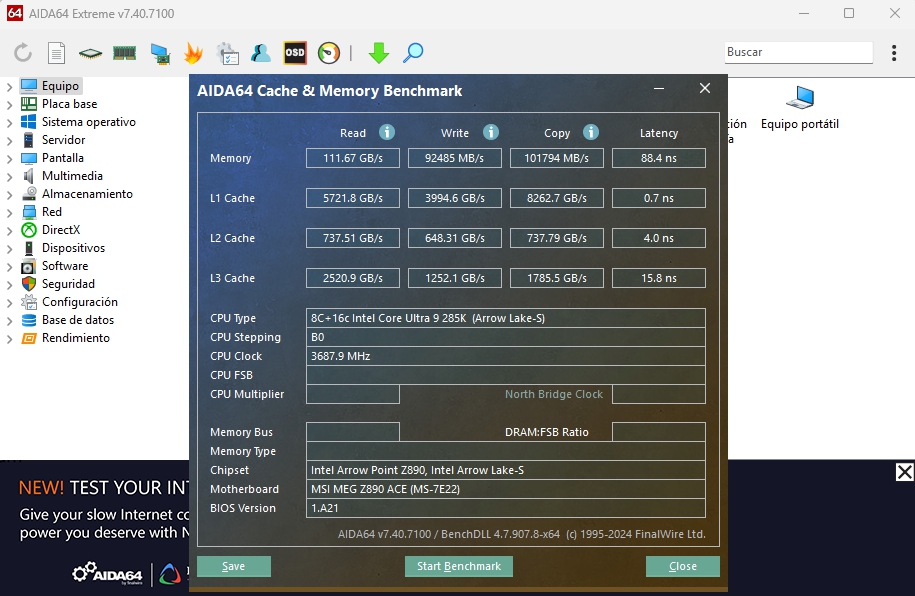Click the Motherboard field MSI MEG Z890 ACE
This screenshot has width=915, height=596.
[505, 489]
